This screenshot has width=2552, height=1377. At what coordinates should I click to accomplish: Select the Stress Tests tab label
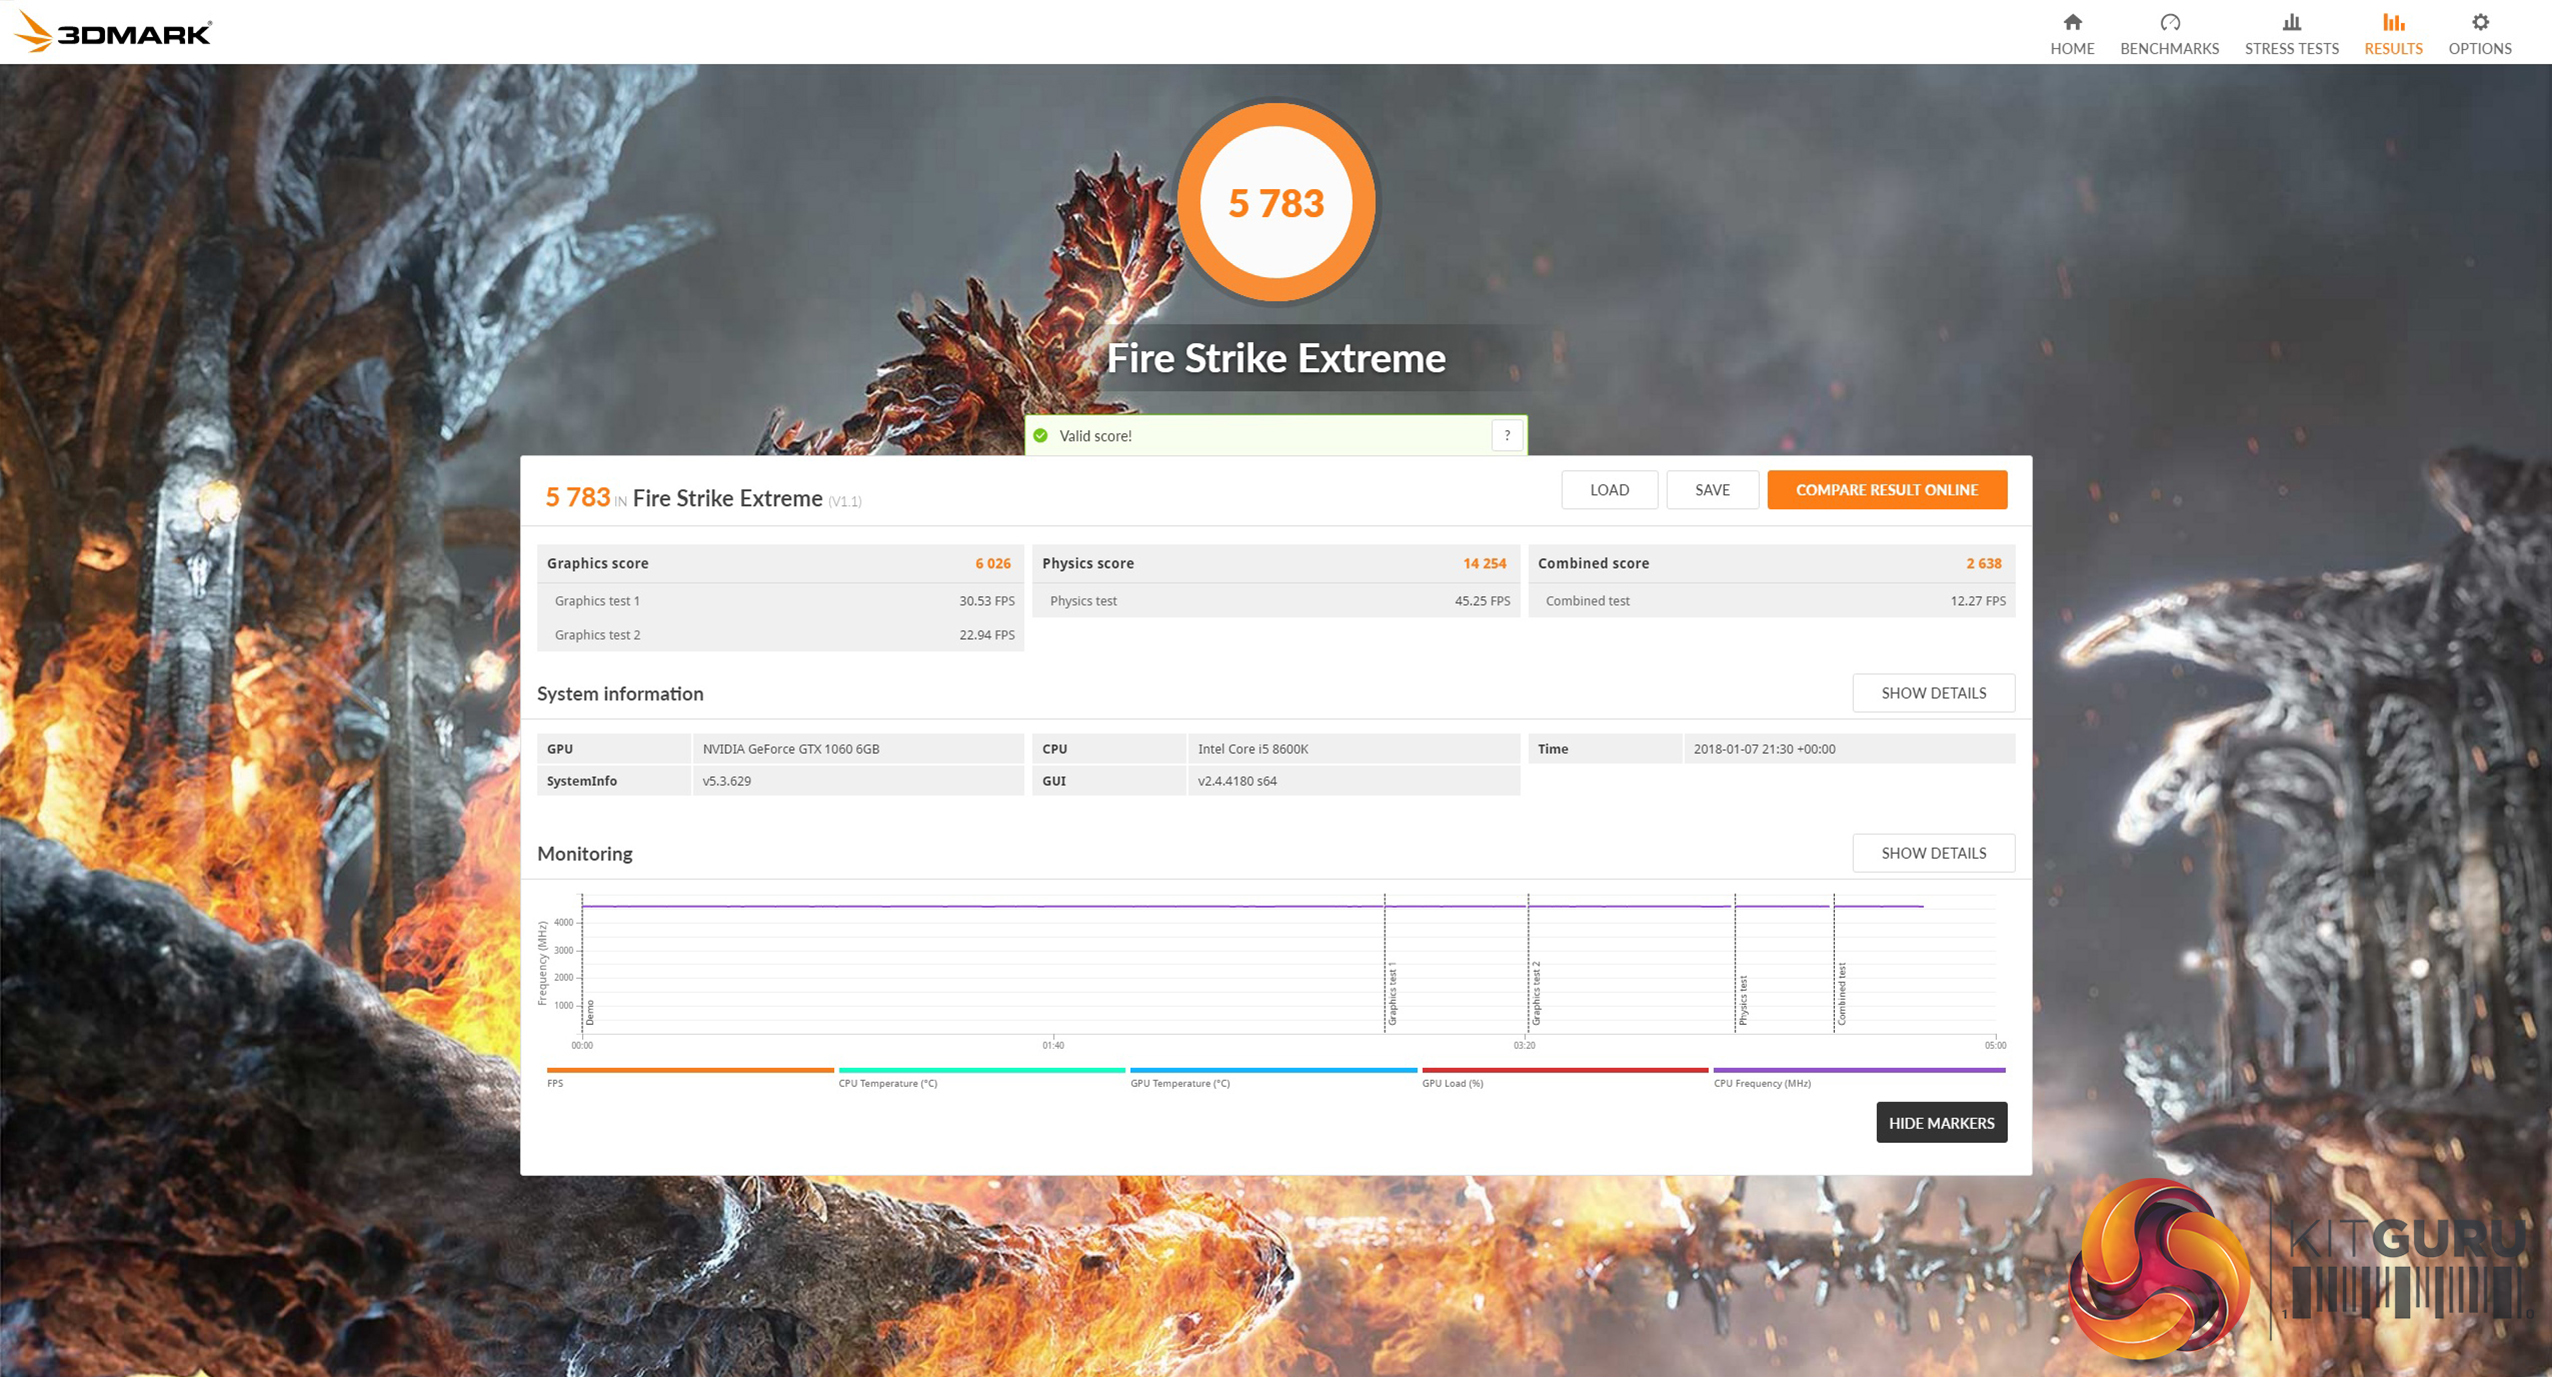2291,49
